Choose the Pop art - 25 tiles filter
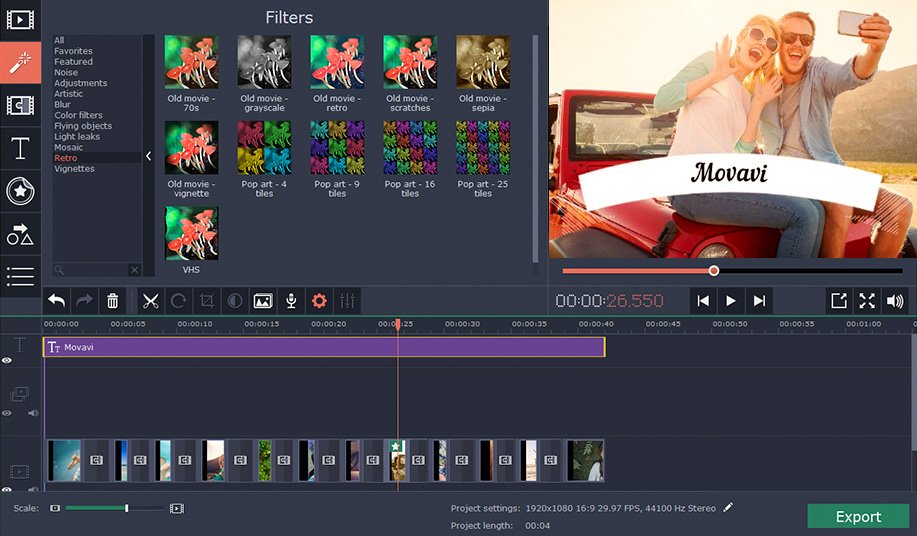The height and width of the screenshot is (536, 917). [x=483, y=148]
